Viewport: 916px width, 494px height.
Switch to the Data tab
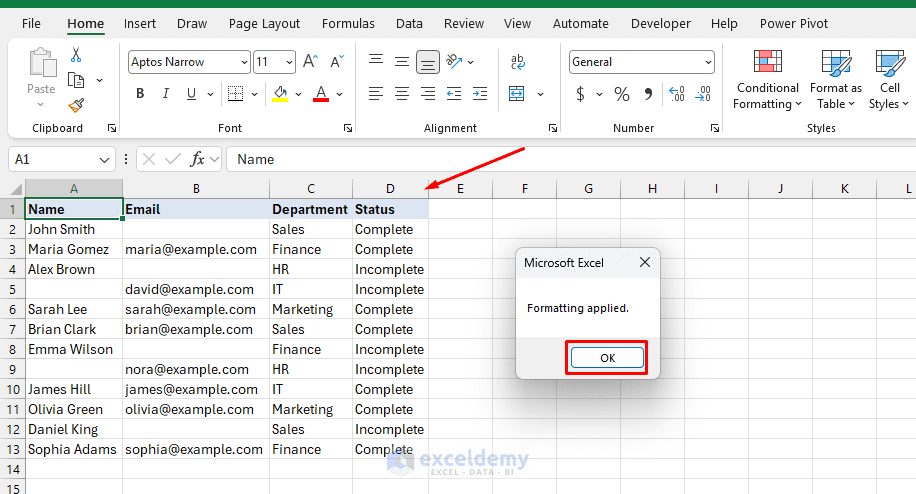tap(409, 24)
